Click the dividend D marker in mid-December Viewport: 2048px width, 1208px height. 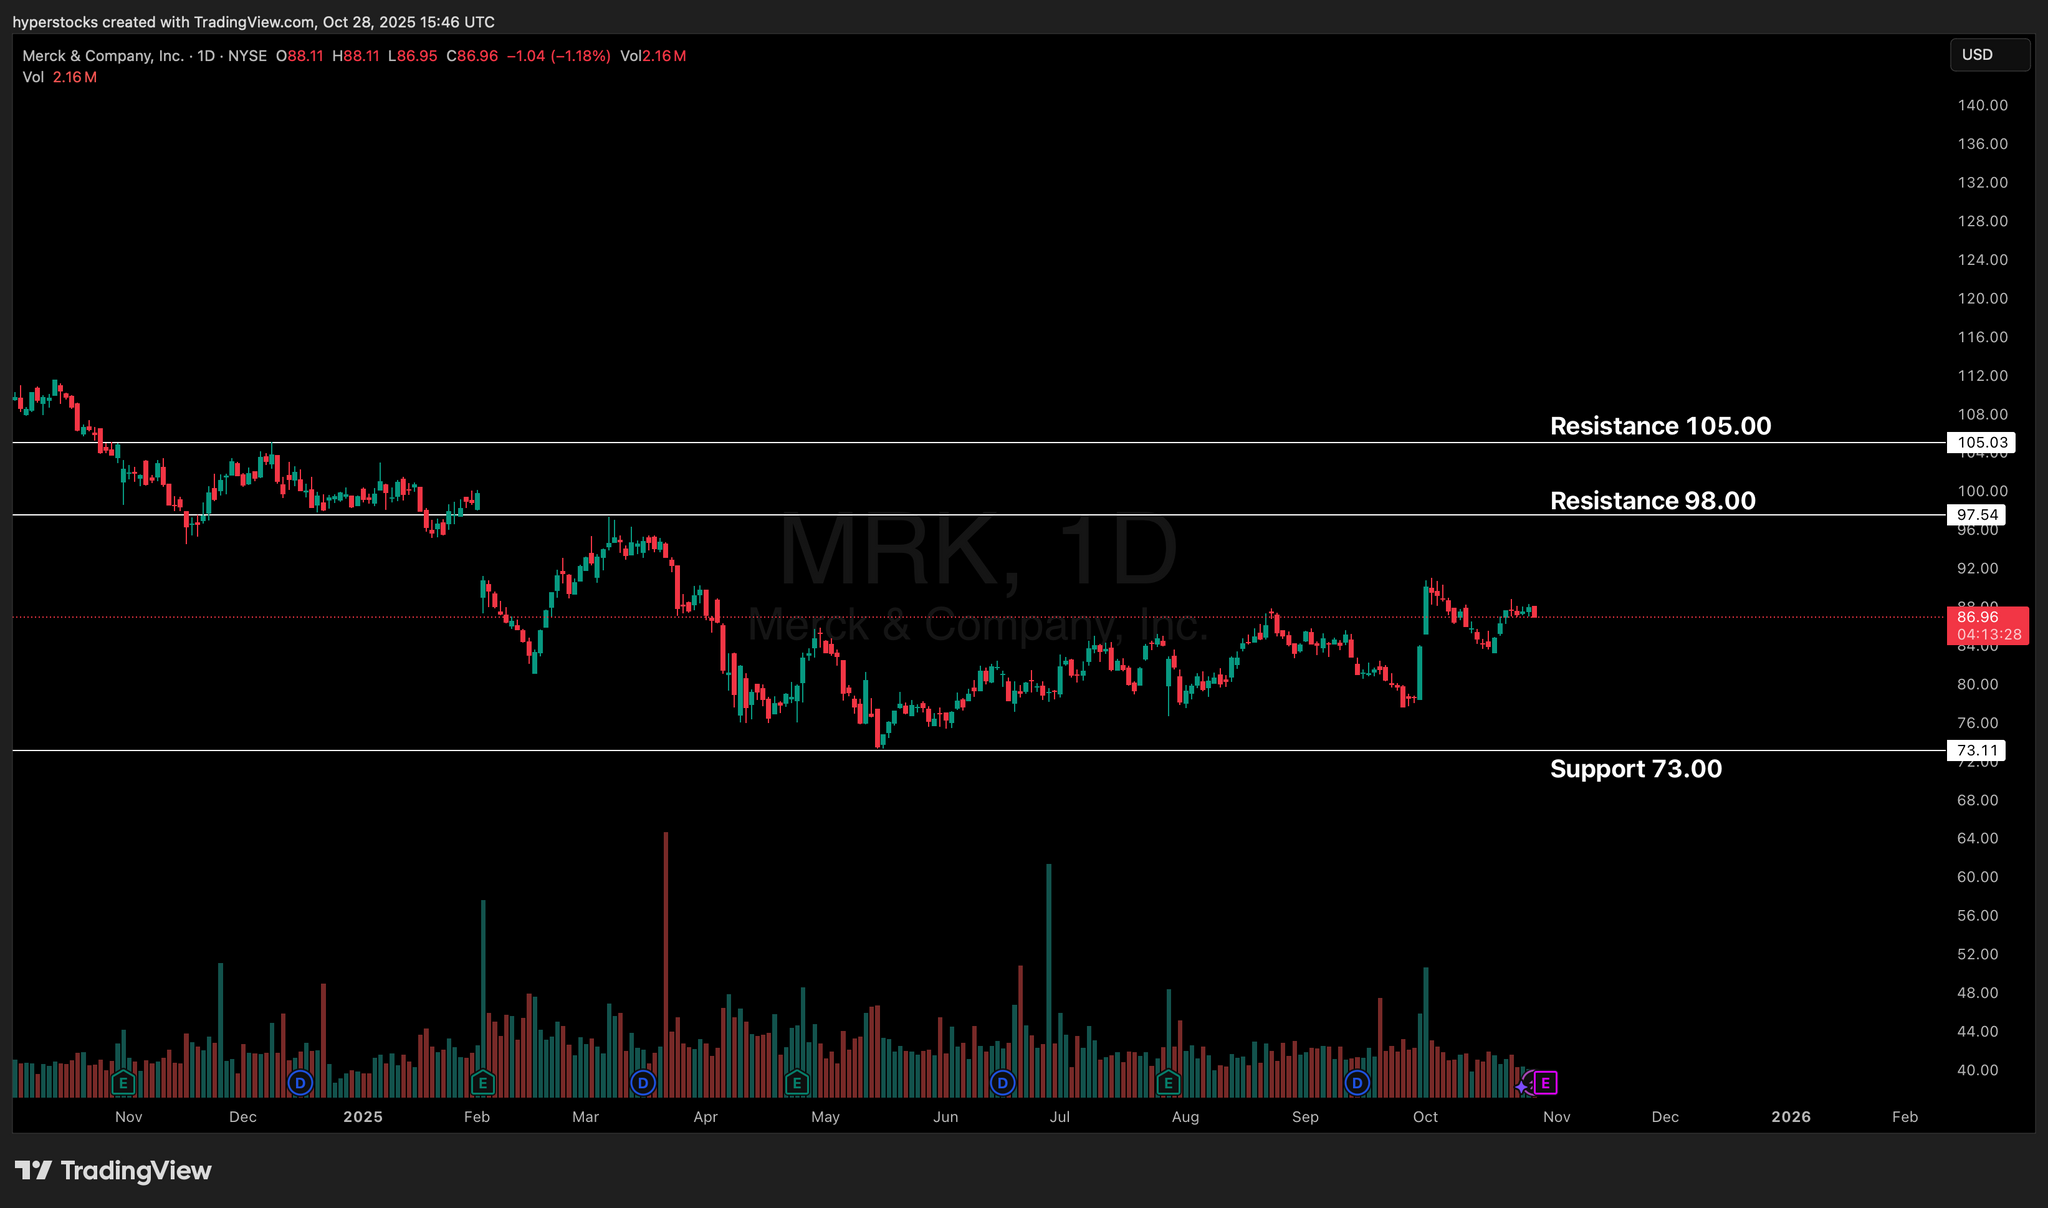(299, 1082)
